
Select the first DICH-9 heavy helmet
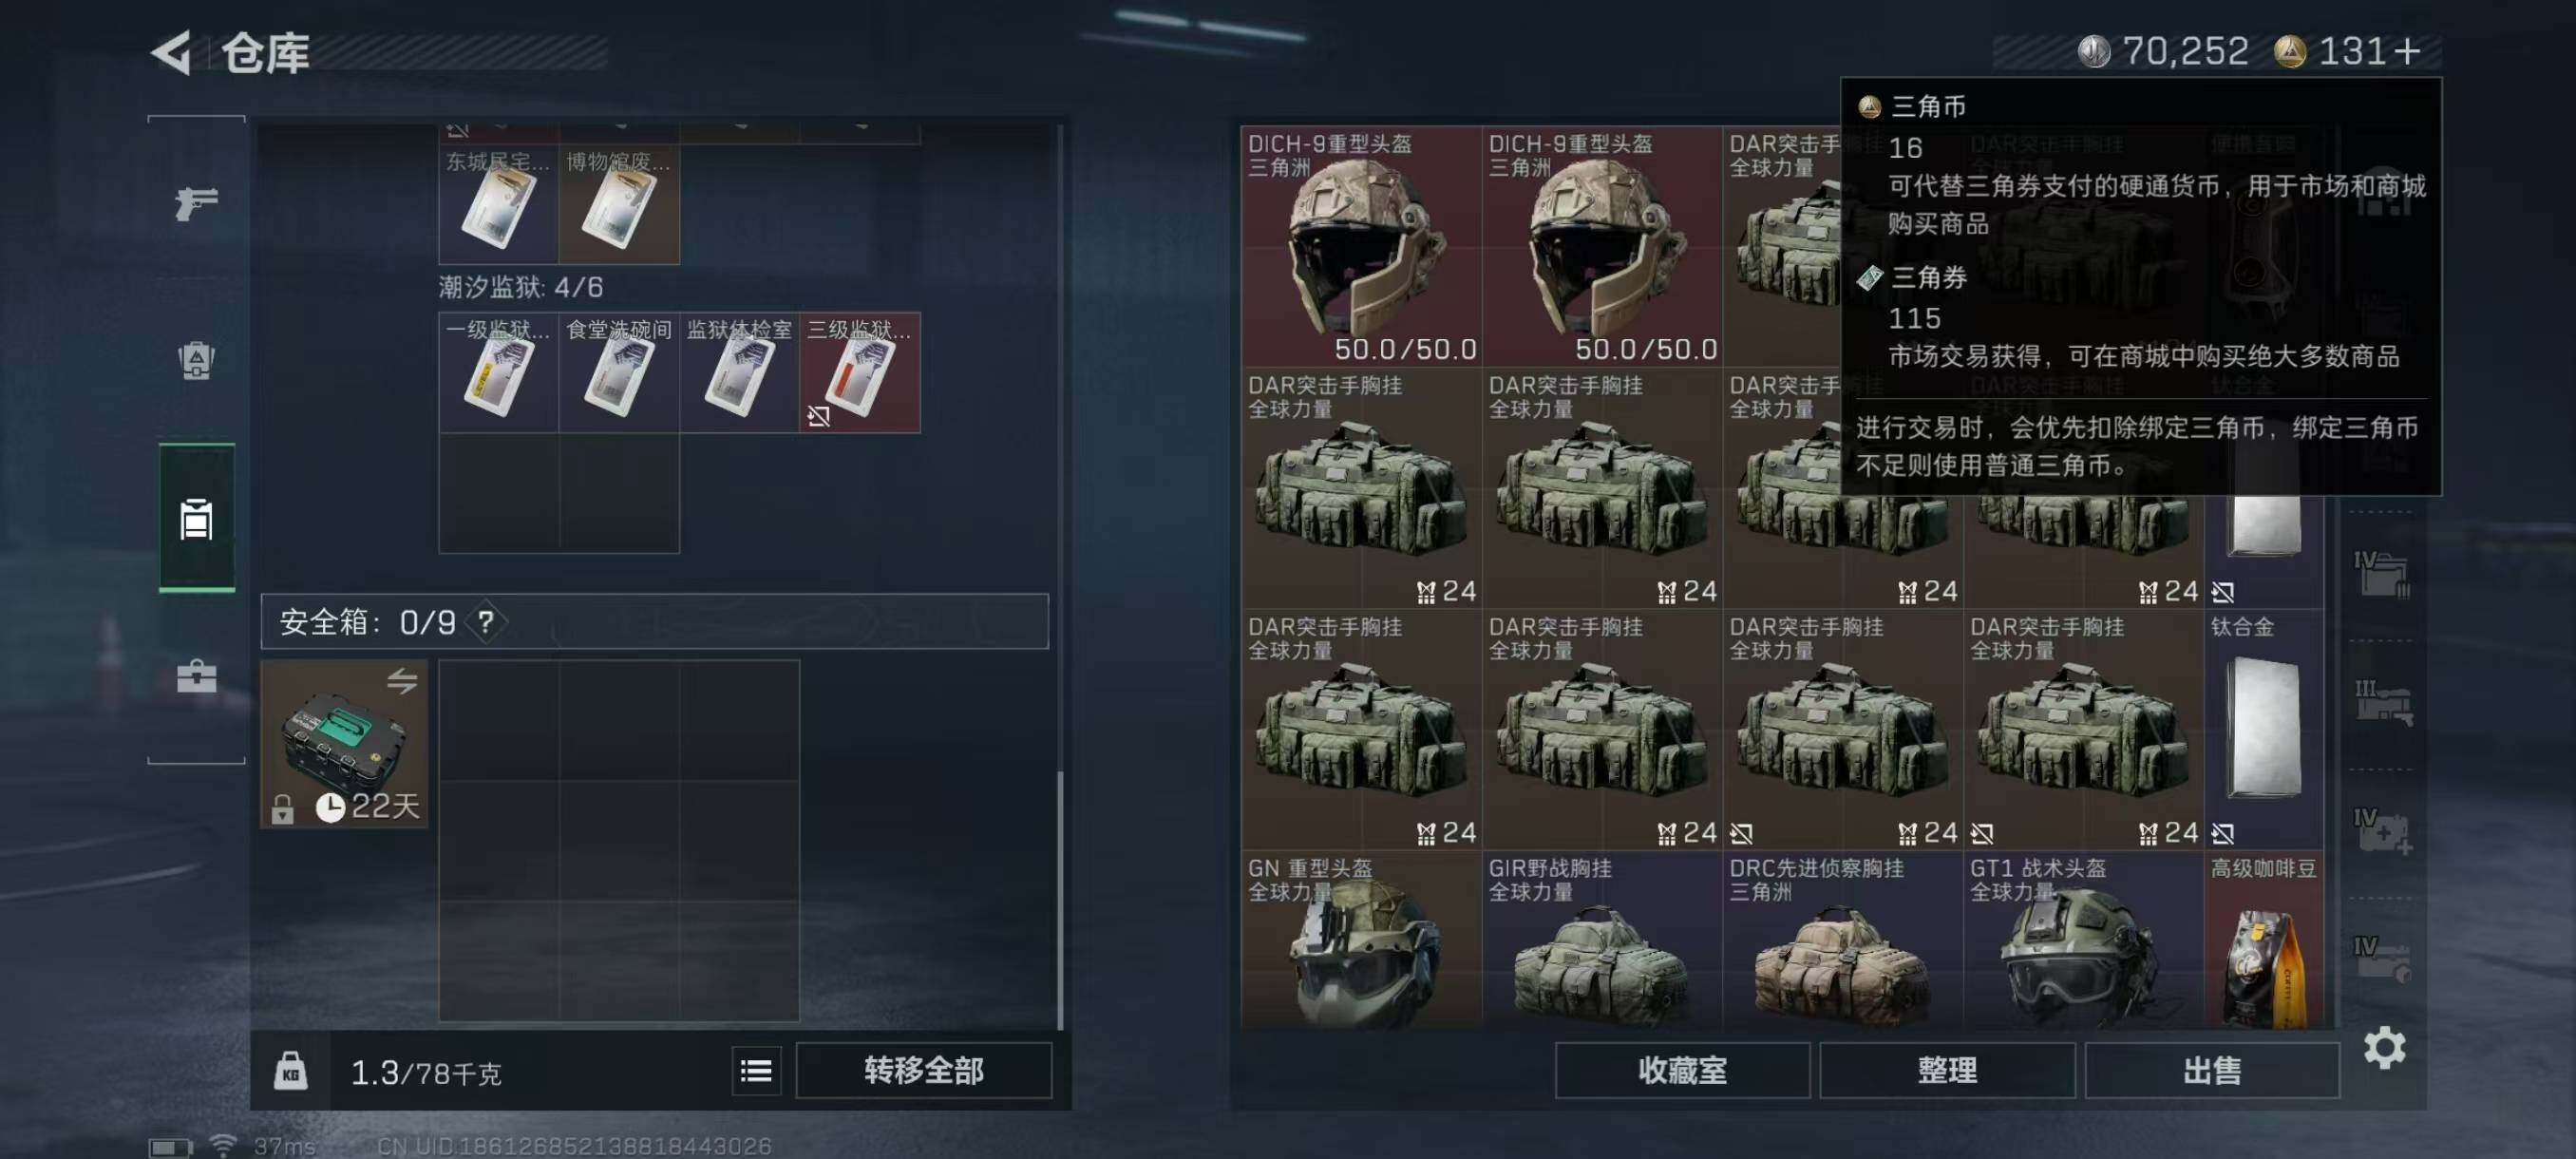[x=1361, y=246]
